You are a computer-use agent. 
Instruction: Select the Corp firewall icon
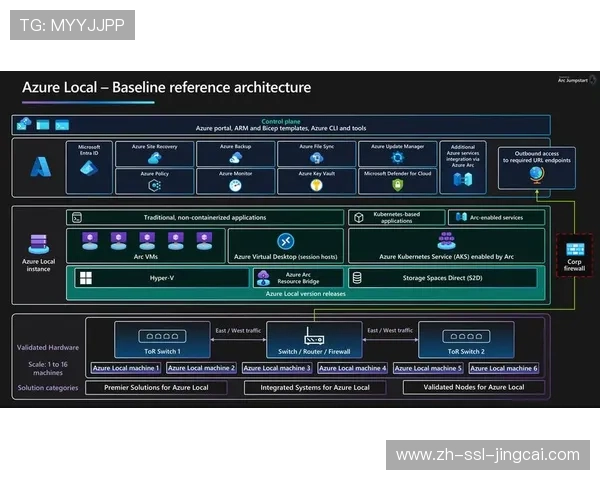[x=575, y=249]
